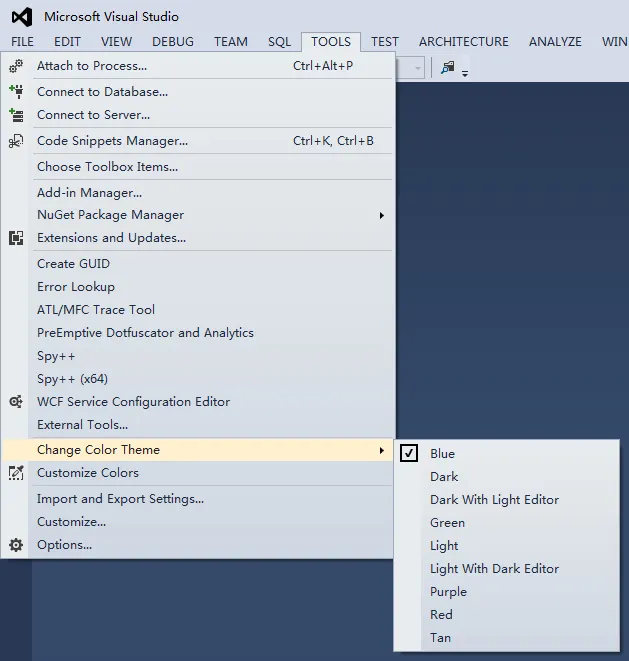The image size is (629, 661).
Task: Launch the ATL/MFC Trace Tool
Action: point(198,310)
